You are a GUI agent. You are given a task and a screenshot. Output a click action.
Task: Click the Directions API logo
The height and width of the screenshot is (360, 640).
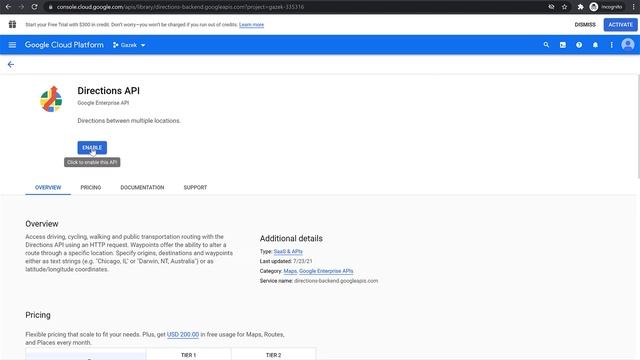(x=51, y=99)
